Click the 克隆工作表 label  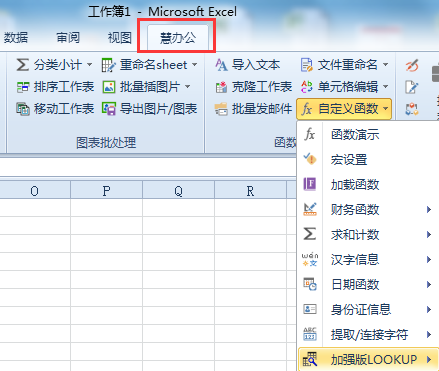(x=262, y=87)
